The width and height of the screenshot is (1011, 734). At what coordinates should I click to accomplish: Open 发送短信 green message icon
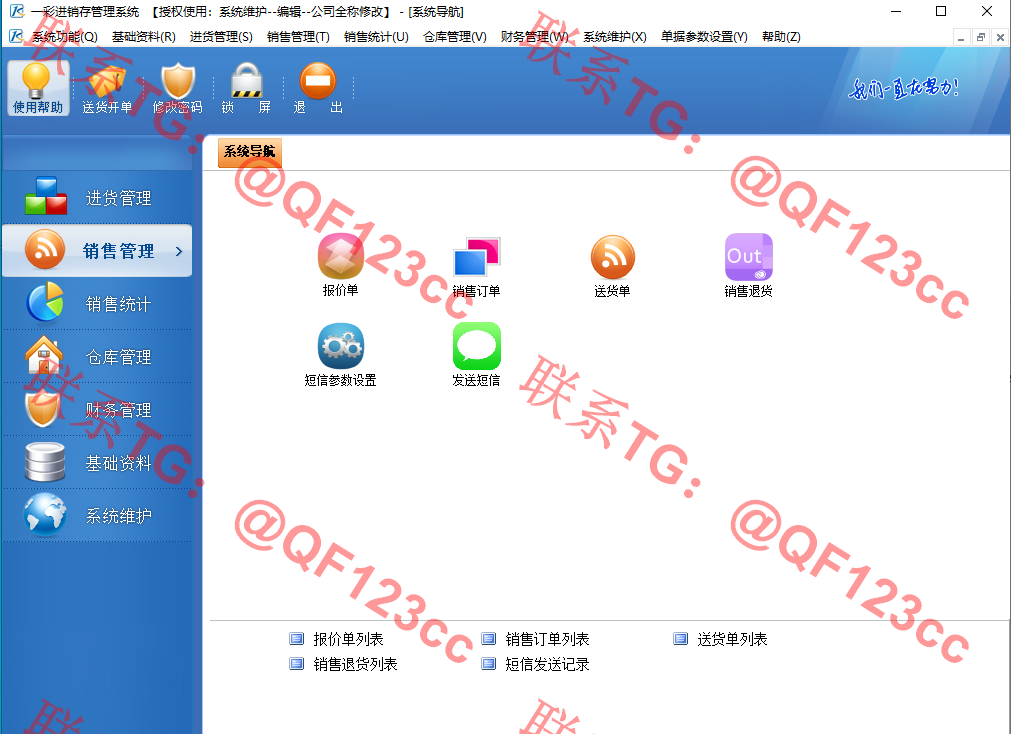[476, 346]
